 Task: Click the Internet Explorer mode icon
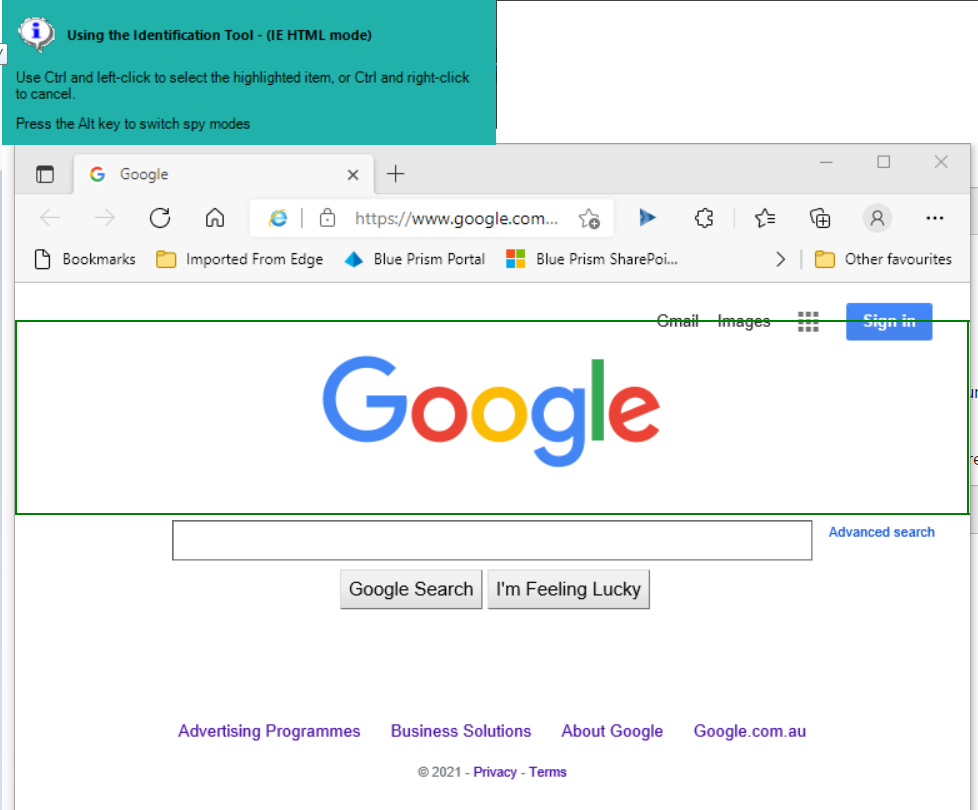[x=278, y=218]
